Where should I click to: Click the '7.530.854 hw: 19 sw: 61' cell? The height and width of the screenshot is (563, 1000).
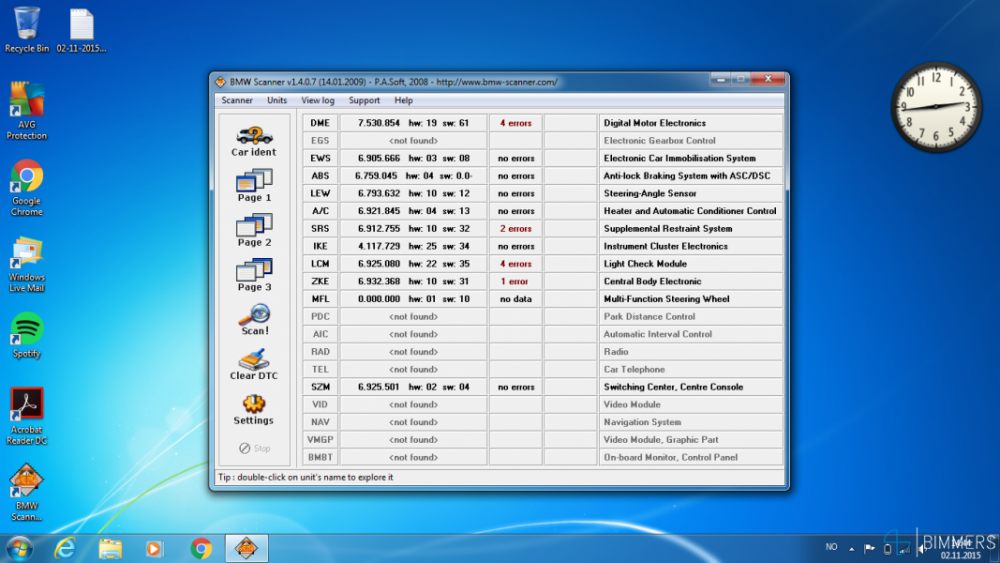(x=413, y=123)
